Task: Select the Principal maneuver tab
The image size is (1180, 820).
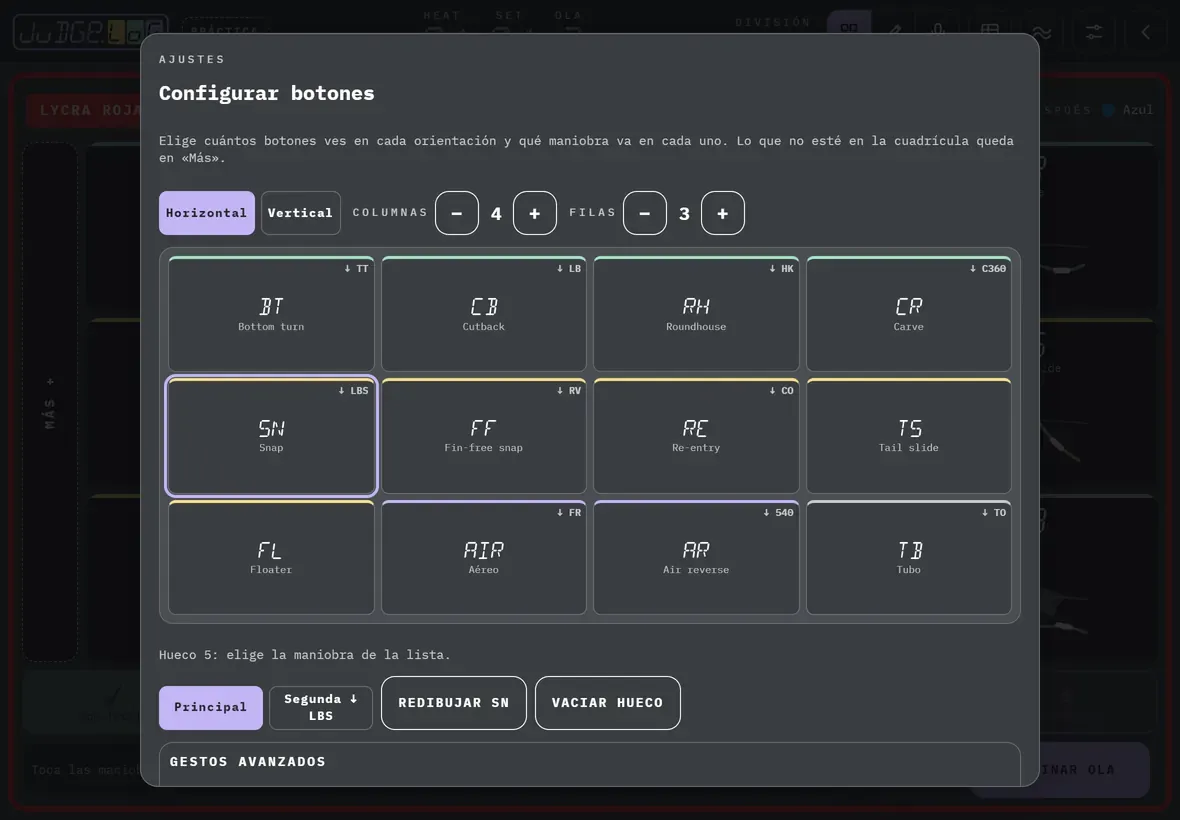Action: (x=211, y=707)
